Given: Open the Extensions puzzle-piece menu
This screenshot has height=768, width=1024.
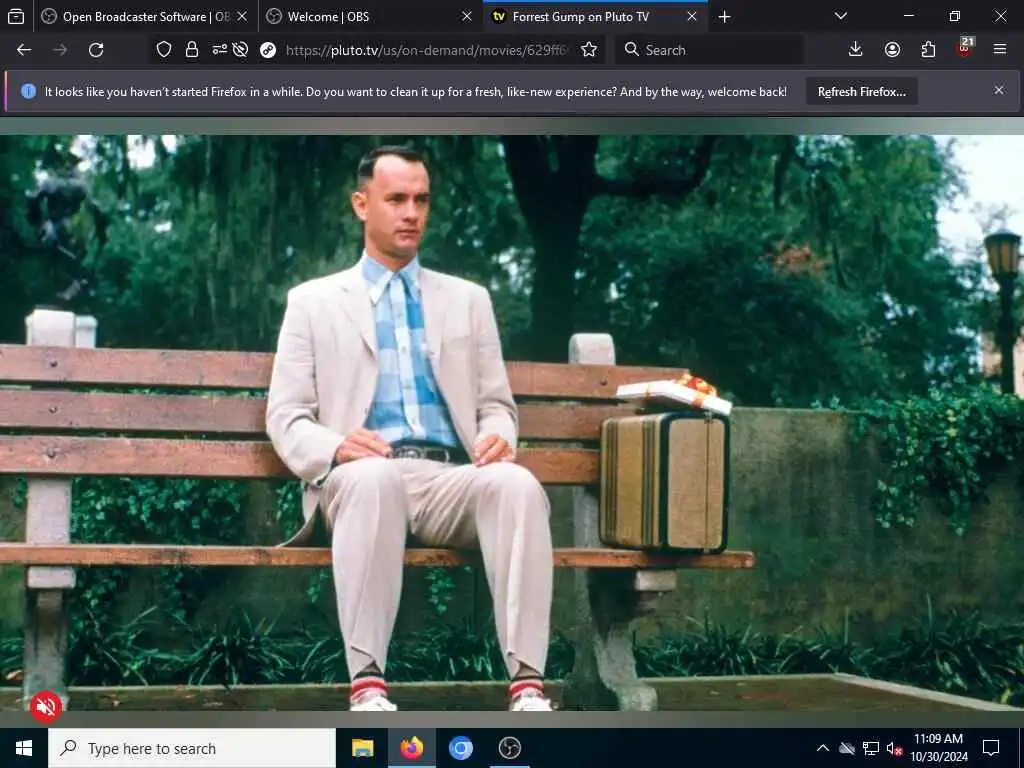Looking at the screenshot, I should pyautogui.click(x=928, y=50).
